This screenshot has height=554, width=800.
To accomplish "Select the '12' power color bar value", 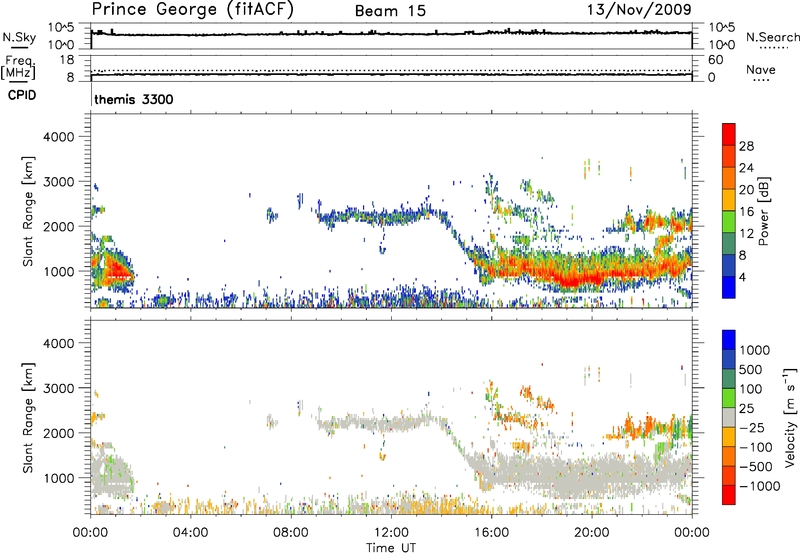I will click(x=746, y=234).
